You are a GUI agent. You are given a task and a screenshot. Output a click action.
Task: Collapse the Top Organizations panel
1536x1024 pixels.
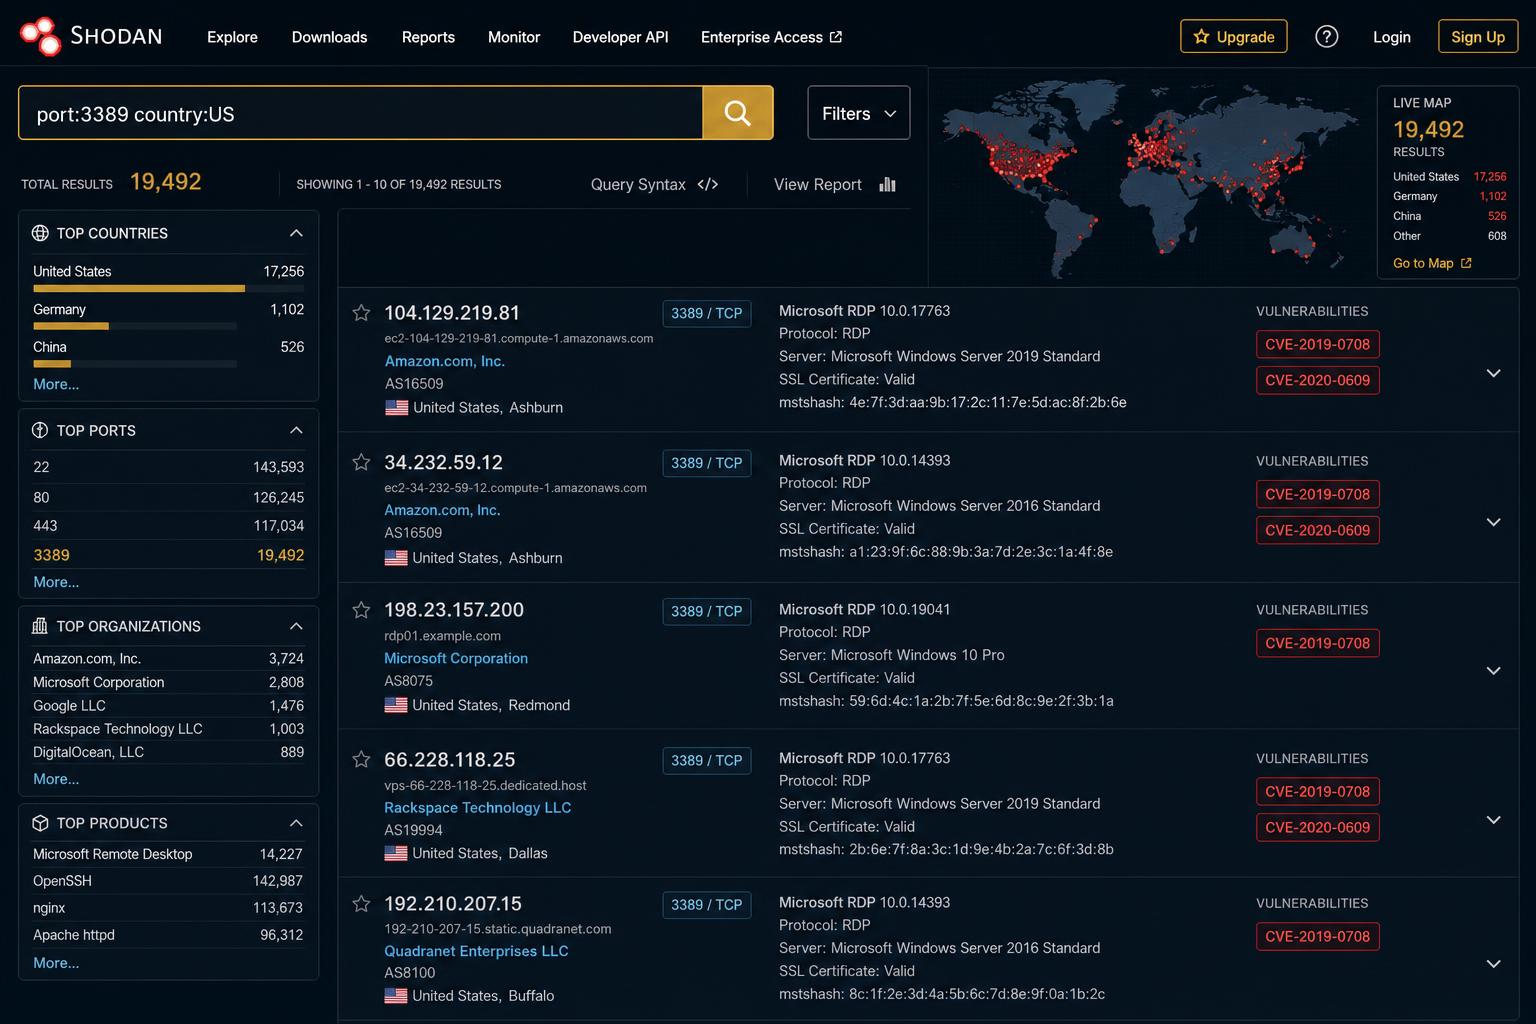[296, 626]
